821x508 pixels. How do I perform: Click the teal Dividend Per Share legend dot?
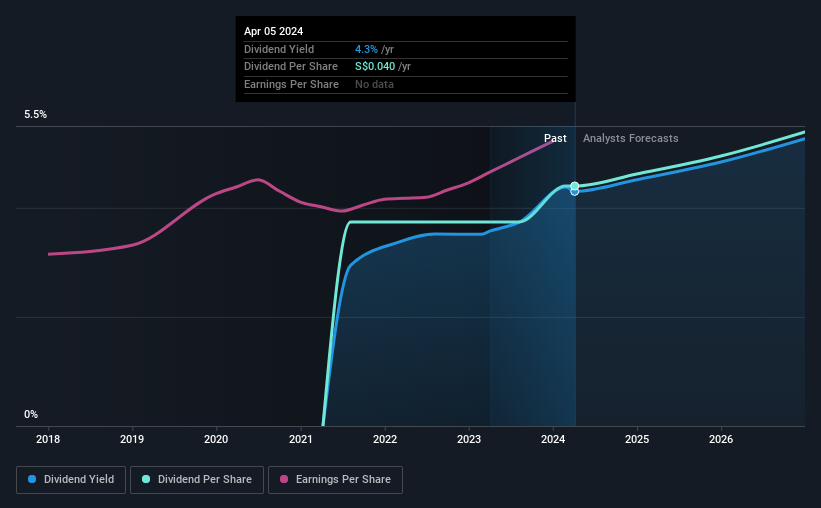coord(146,479)
